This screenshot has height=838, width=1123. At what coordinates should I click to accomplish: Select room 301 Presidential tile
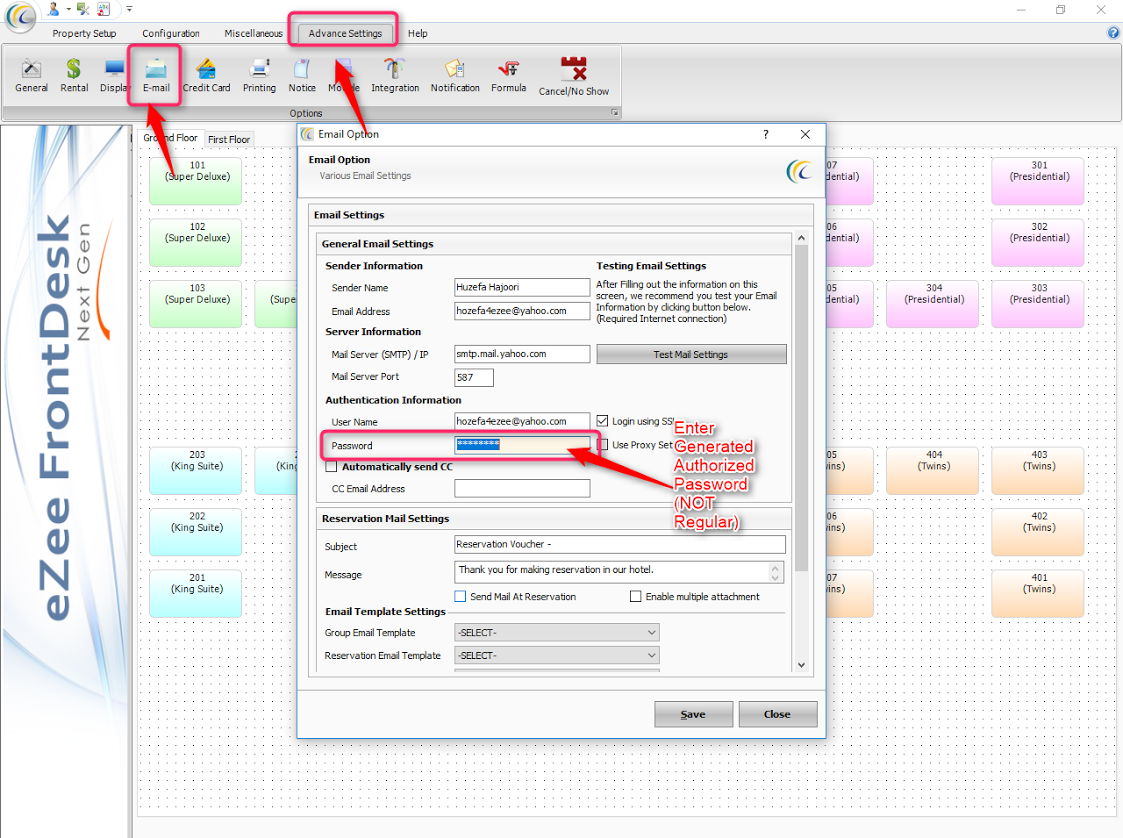1038,181
